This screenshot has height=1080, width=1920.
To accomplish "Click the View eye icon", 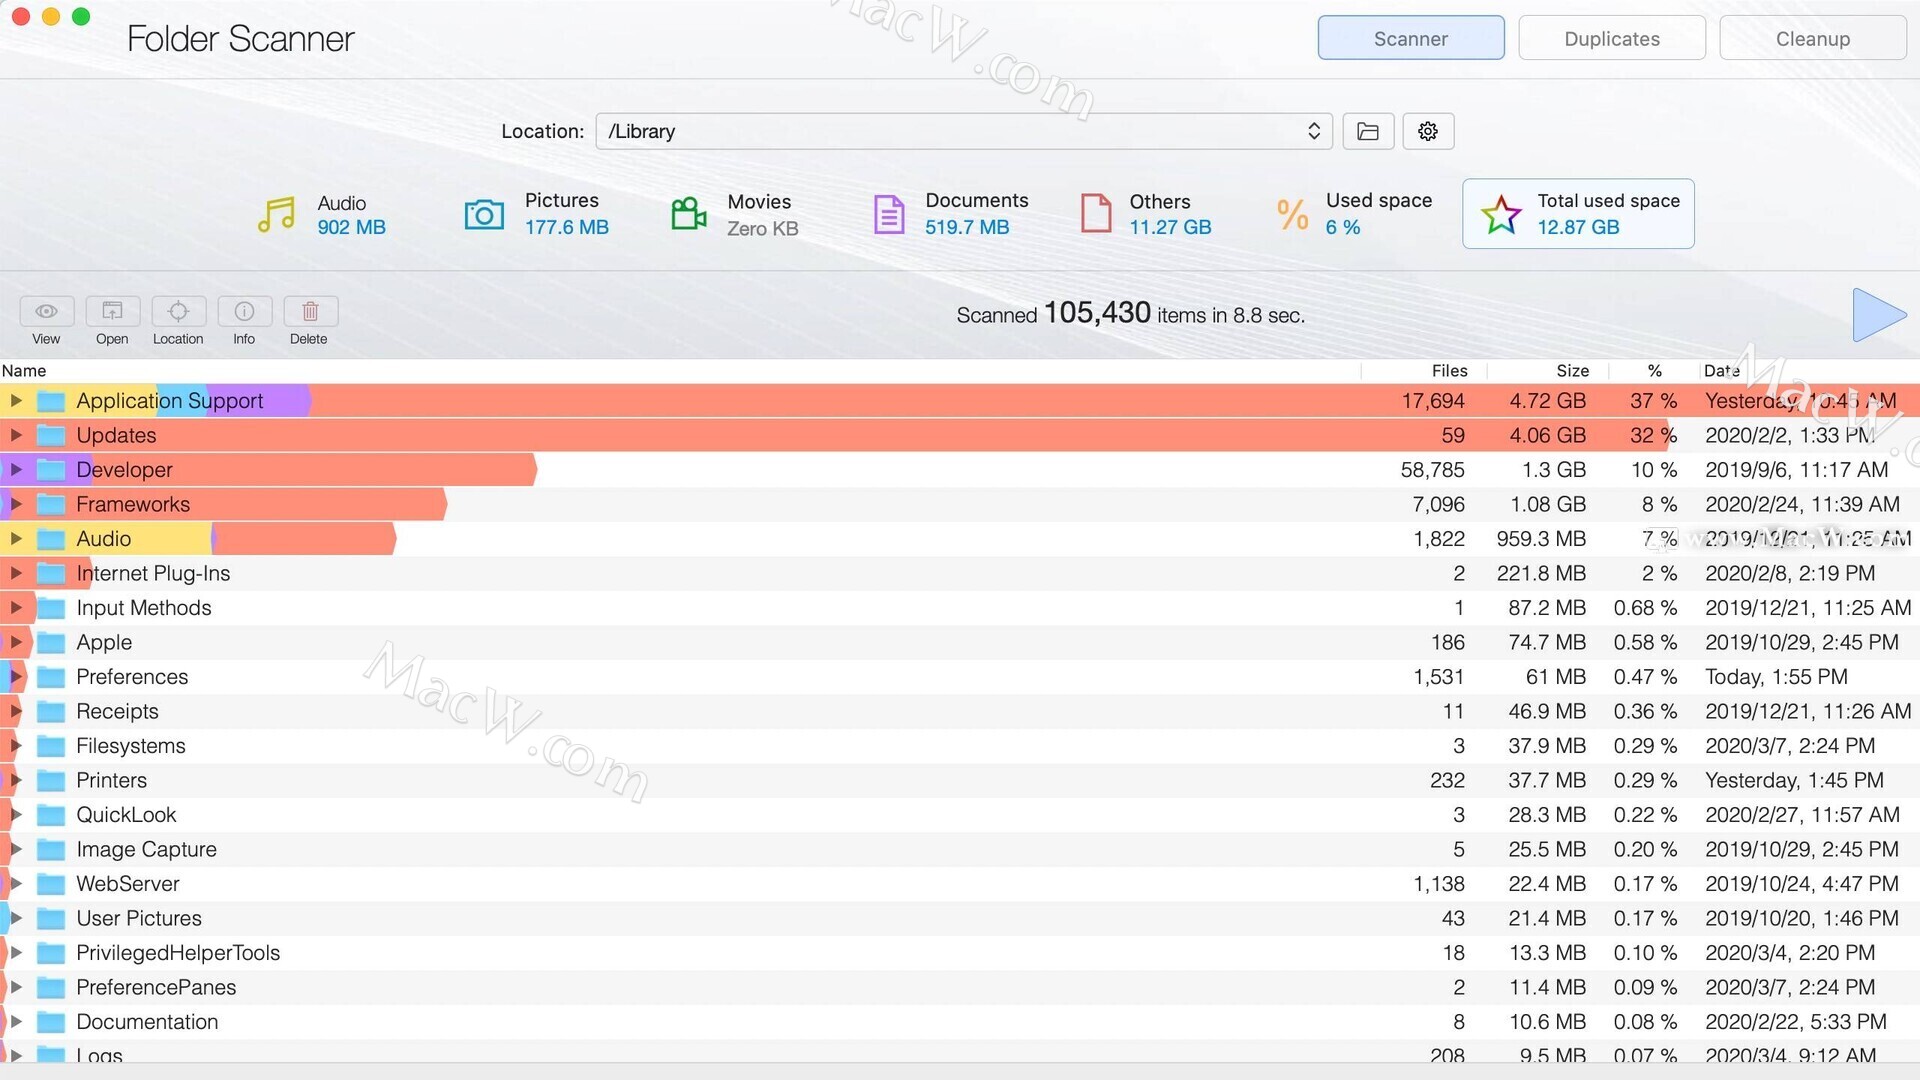I will 46,311.
